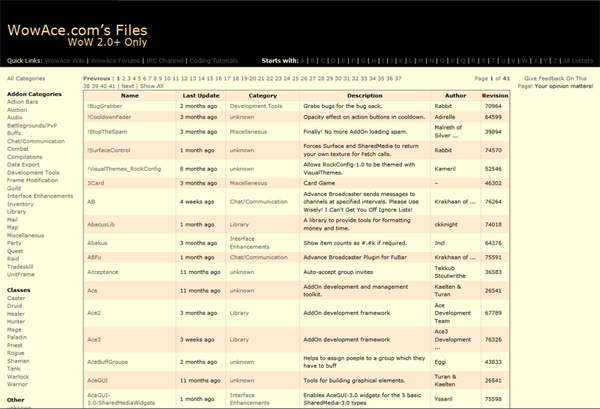The height and width of the screenshot is (409, 600).
Task: Open the WowAce Wiki quick link
Action: coord(64,61)
